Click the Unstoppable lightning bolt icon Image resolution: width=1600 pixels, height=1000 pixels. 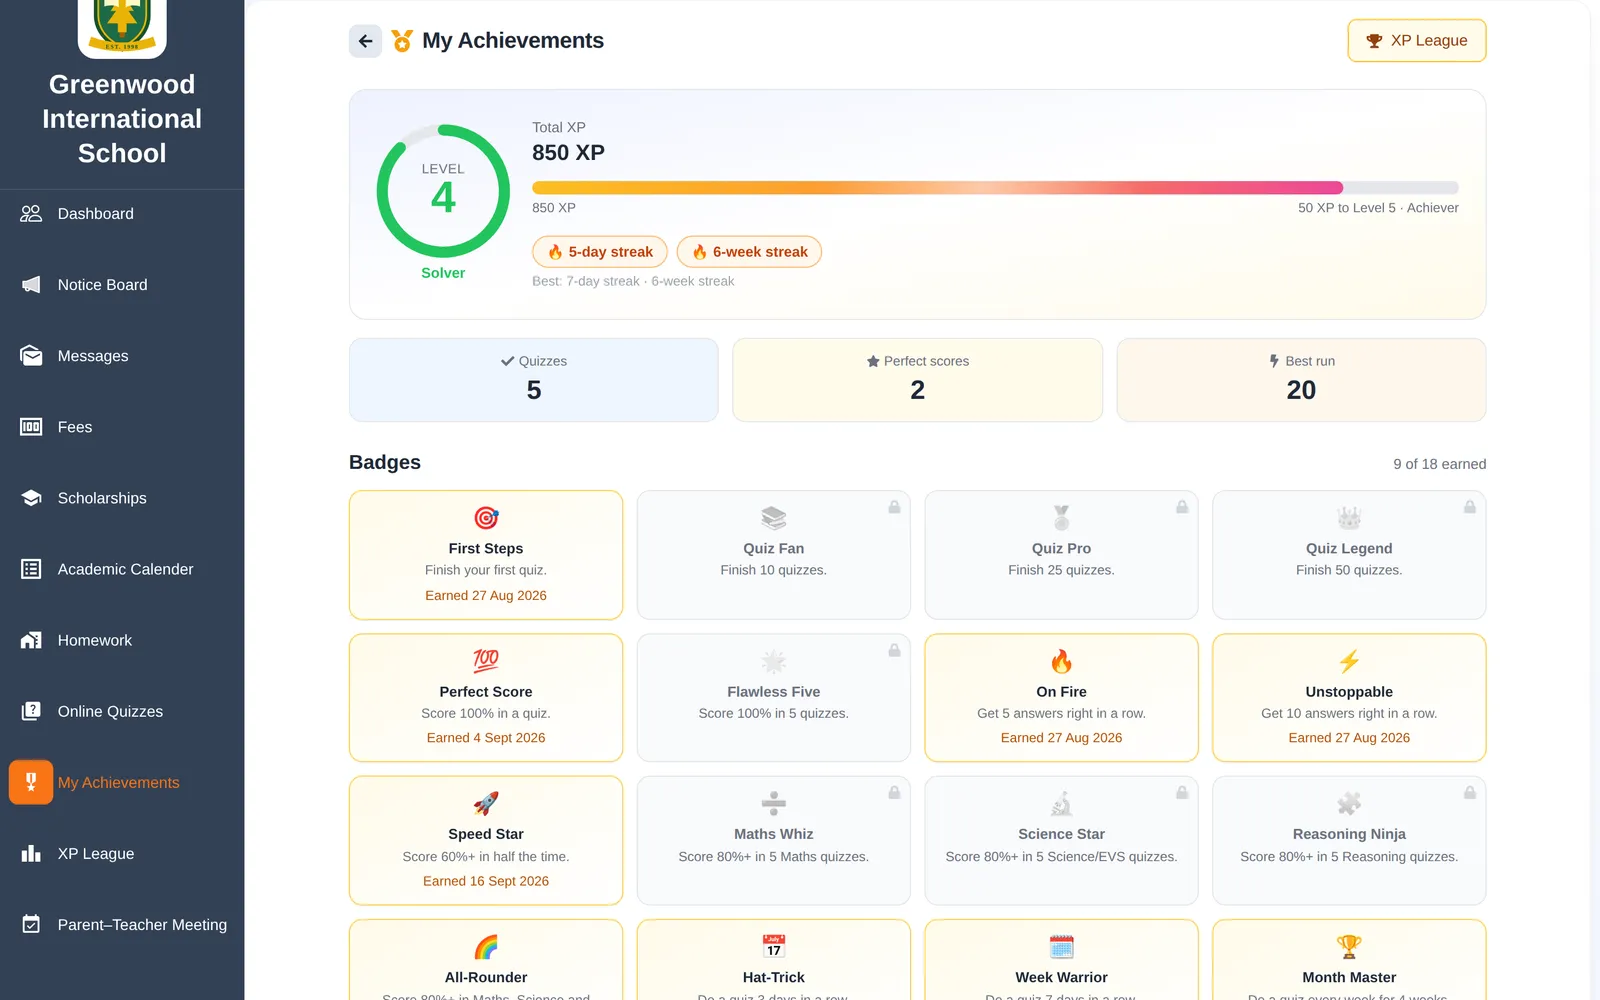click(1349, 661)
